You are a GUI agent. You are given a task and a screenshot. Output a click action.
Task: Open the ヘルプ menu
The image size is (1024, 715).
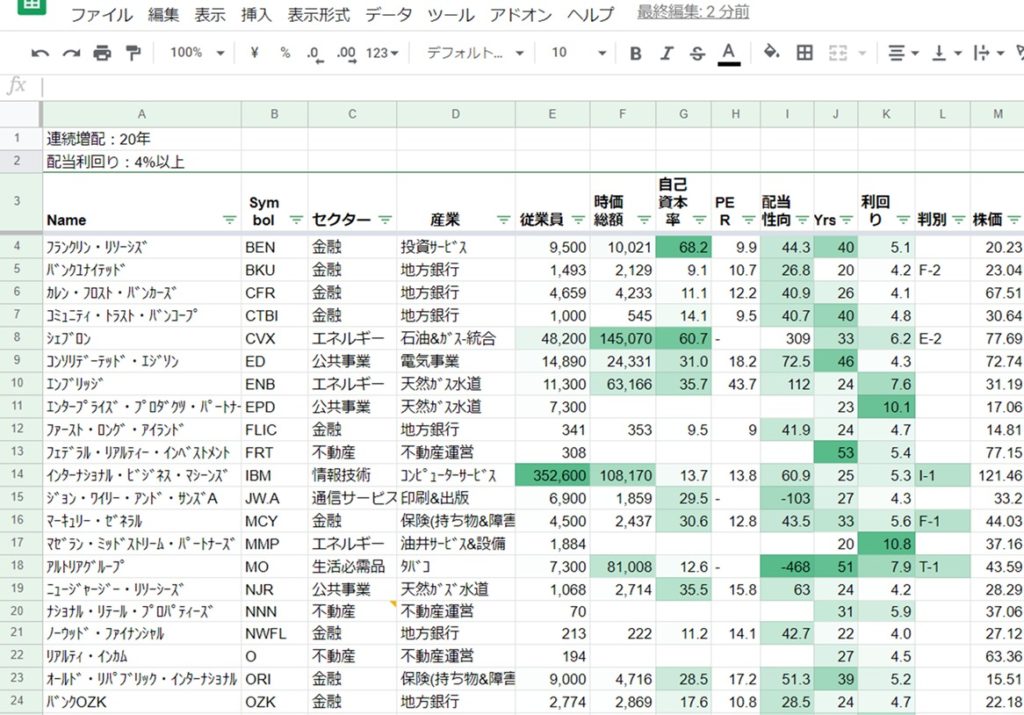590,14
